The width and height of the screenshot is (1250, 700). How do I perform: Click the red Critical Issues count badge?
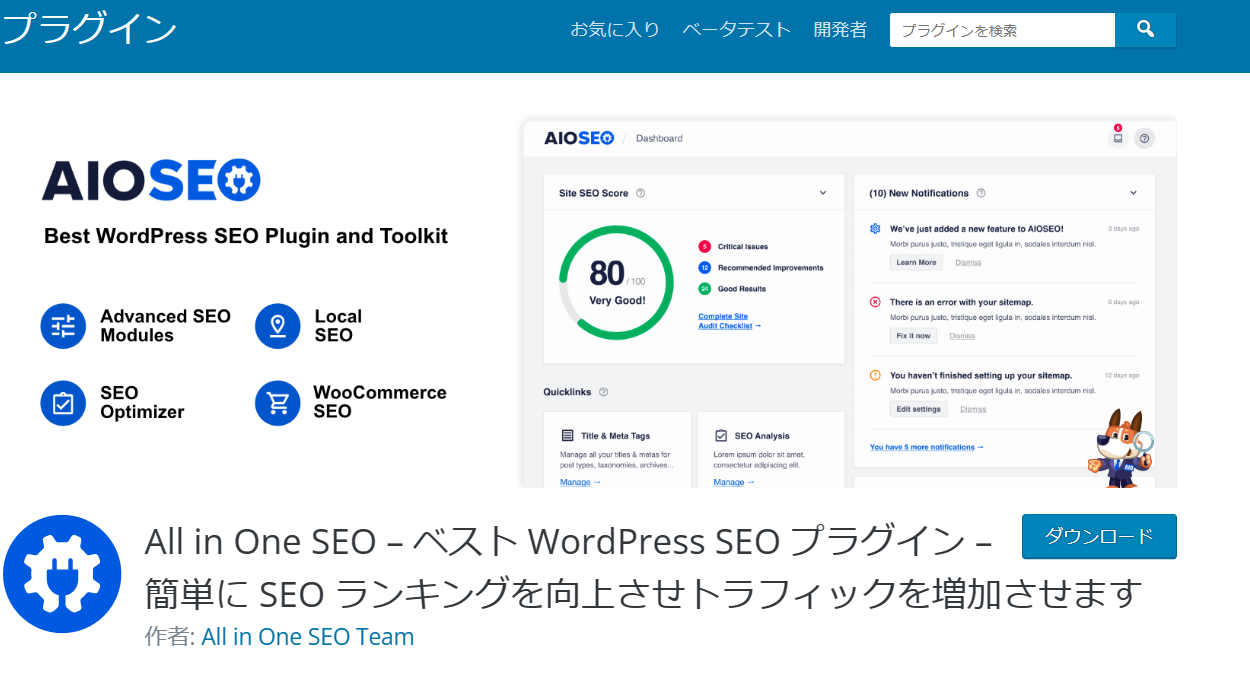704,246
